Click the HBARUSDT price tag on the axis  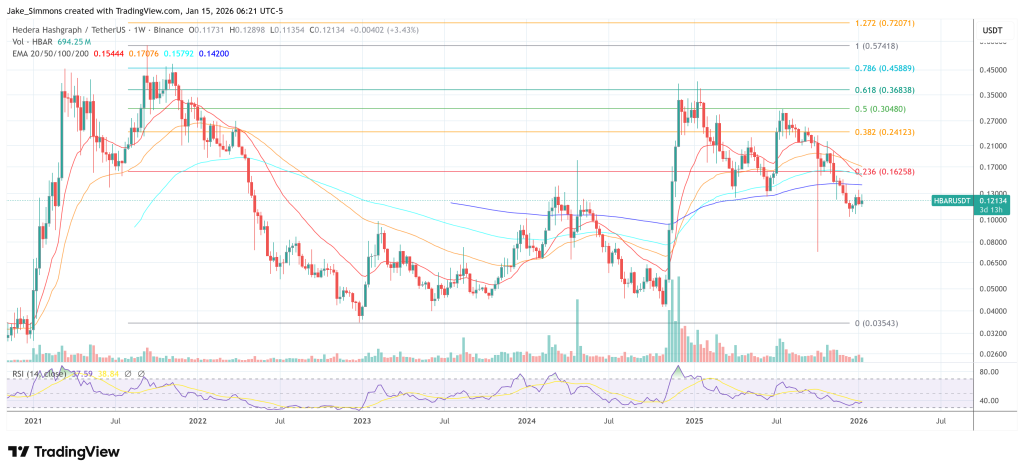(958, 201)
